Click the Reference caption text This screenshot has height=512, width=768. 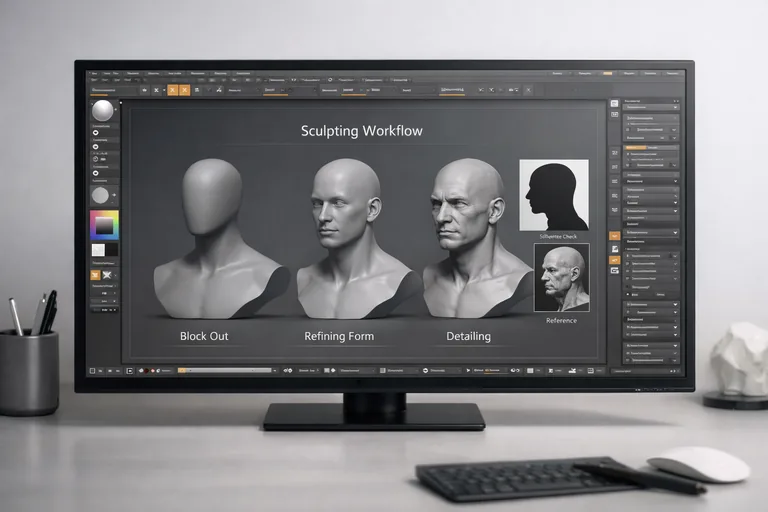[561, 320]
